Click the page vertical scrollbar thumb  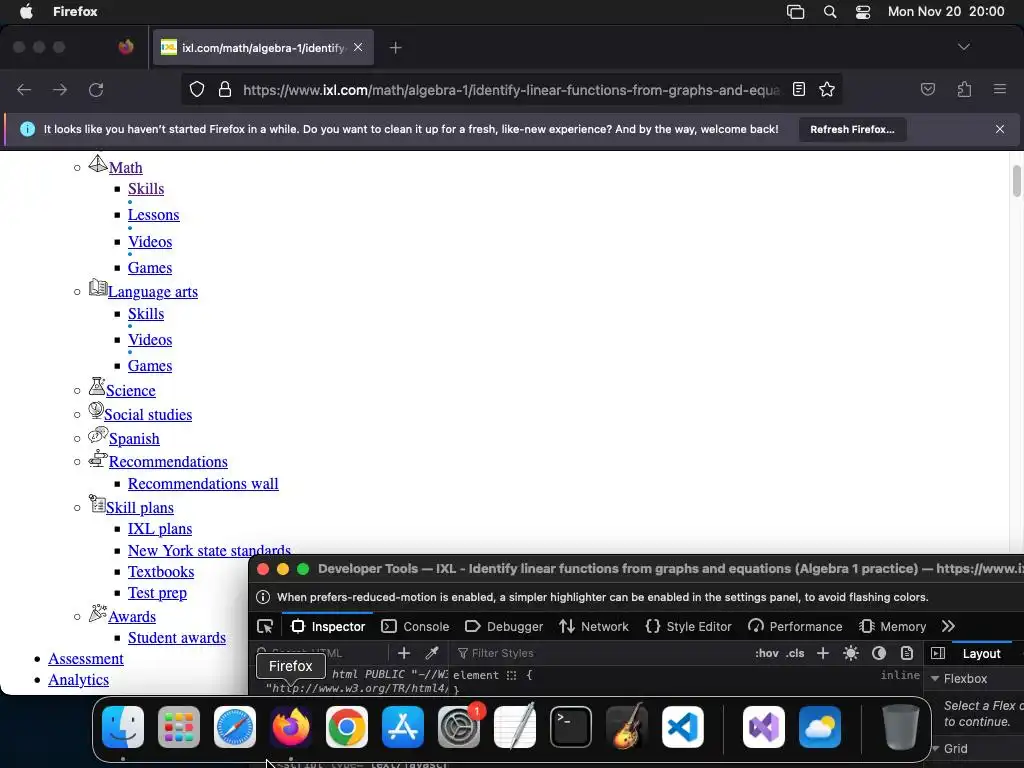point(1016,180)
